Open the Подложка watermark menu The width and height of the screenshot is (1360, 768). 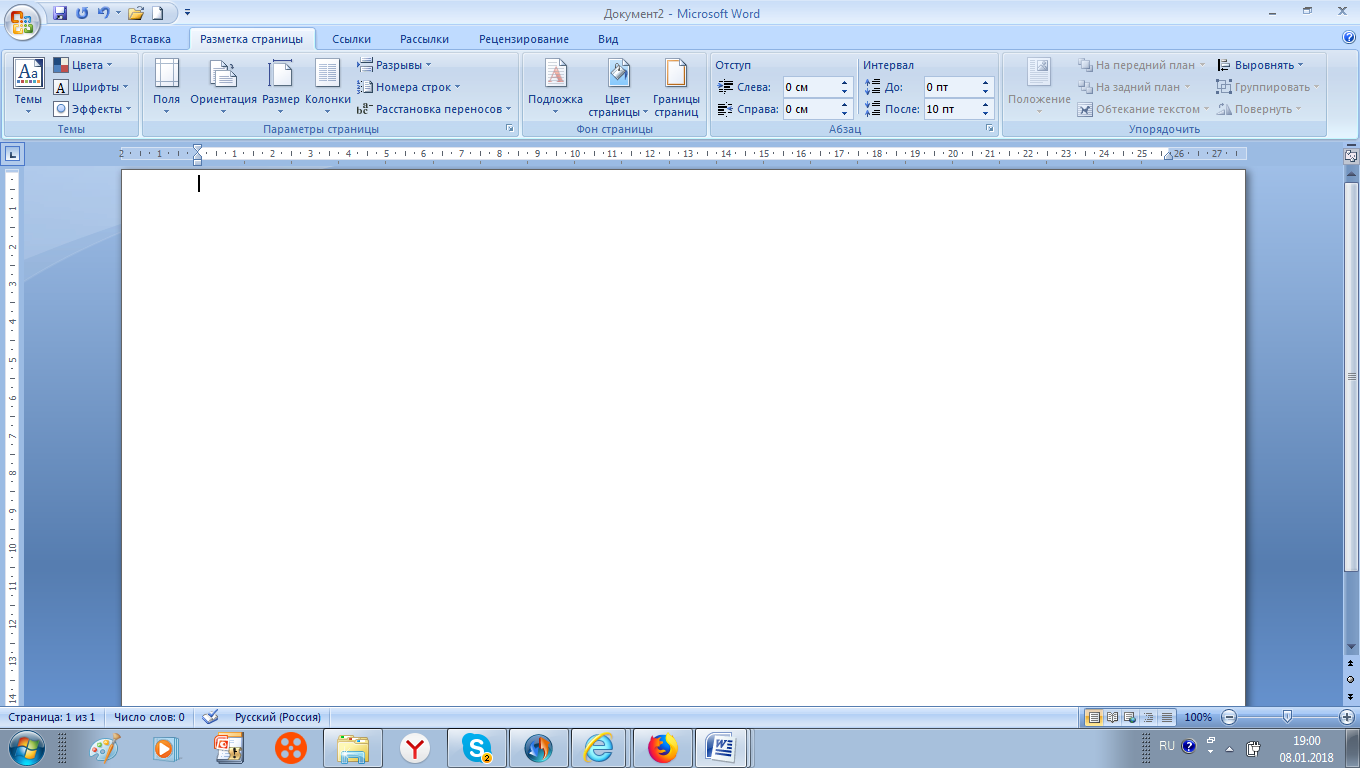[555, 87]
